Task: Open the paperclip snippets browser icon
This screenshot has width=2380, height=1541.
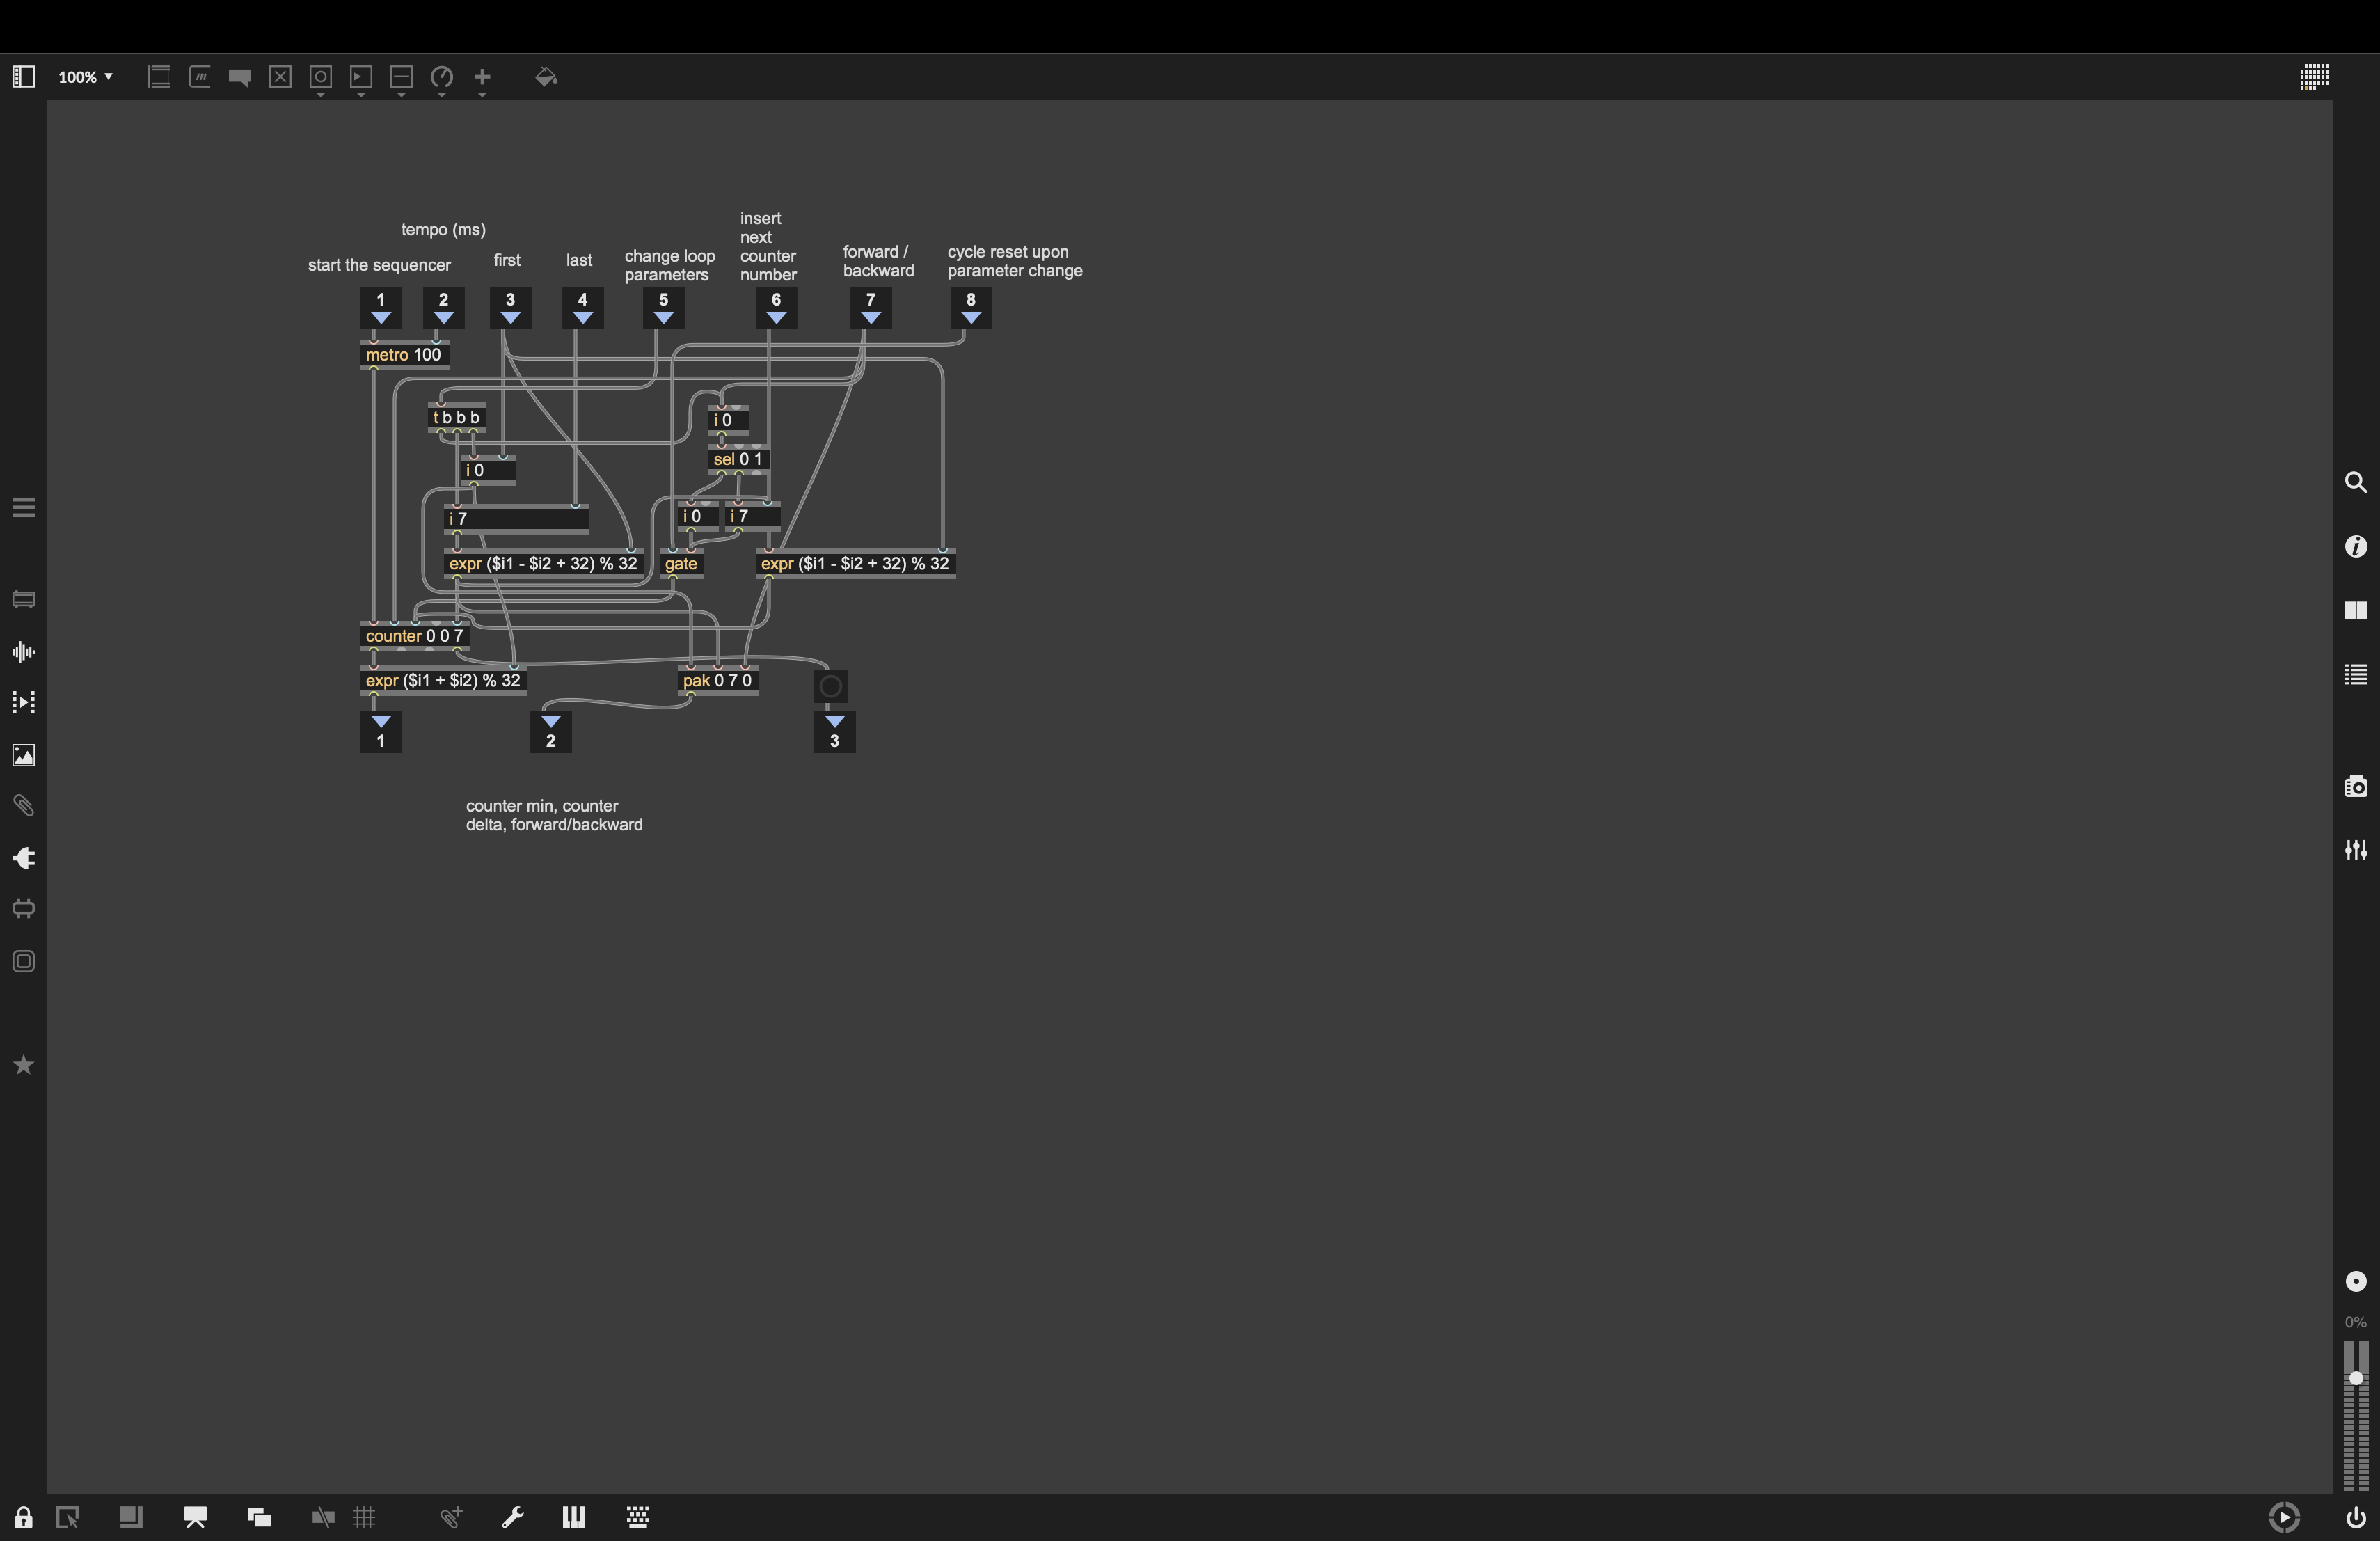Action: point(24,806)
